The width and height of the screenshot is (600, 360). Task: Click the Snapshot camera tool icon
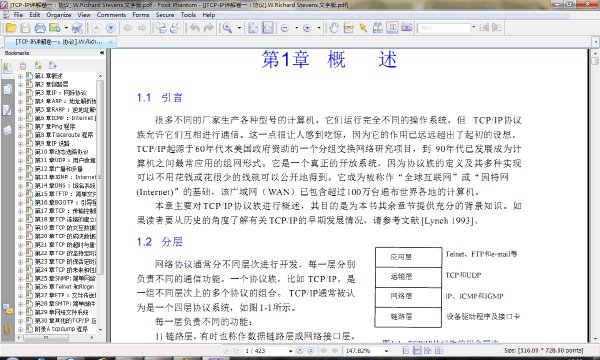(x=407, y=28)
